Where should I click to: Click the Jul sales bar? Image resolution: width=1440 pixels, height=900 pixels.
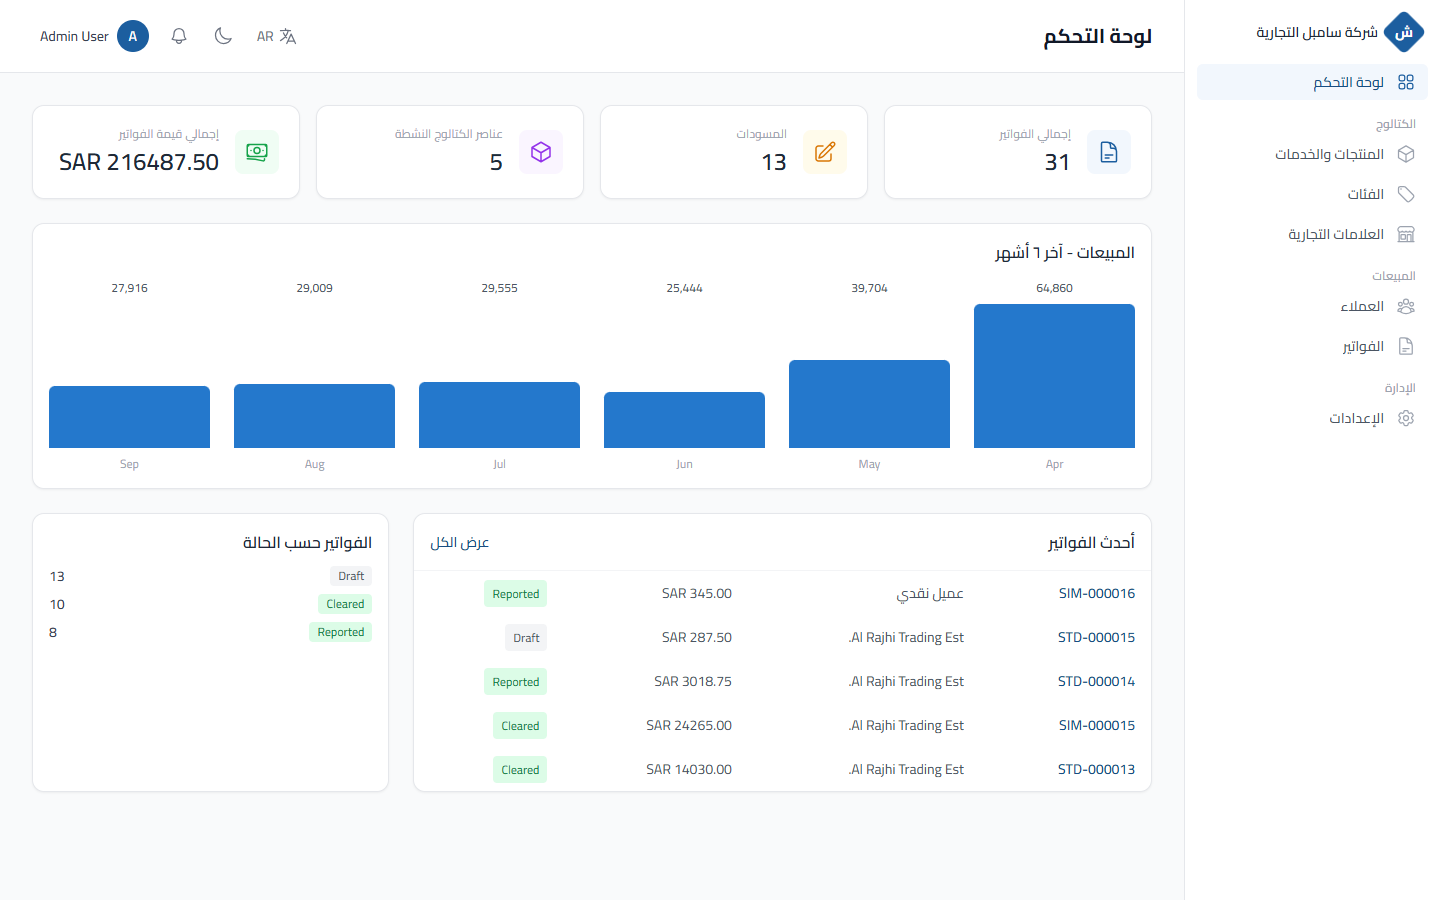[x=499, y=415]
